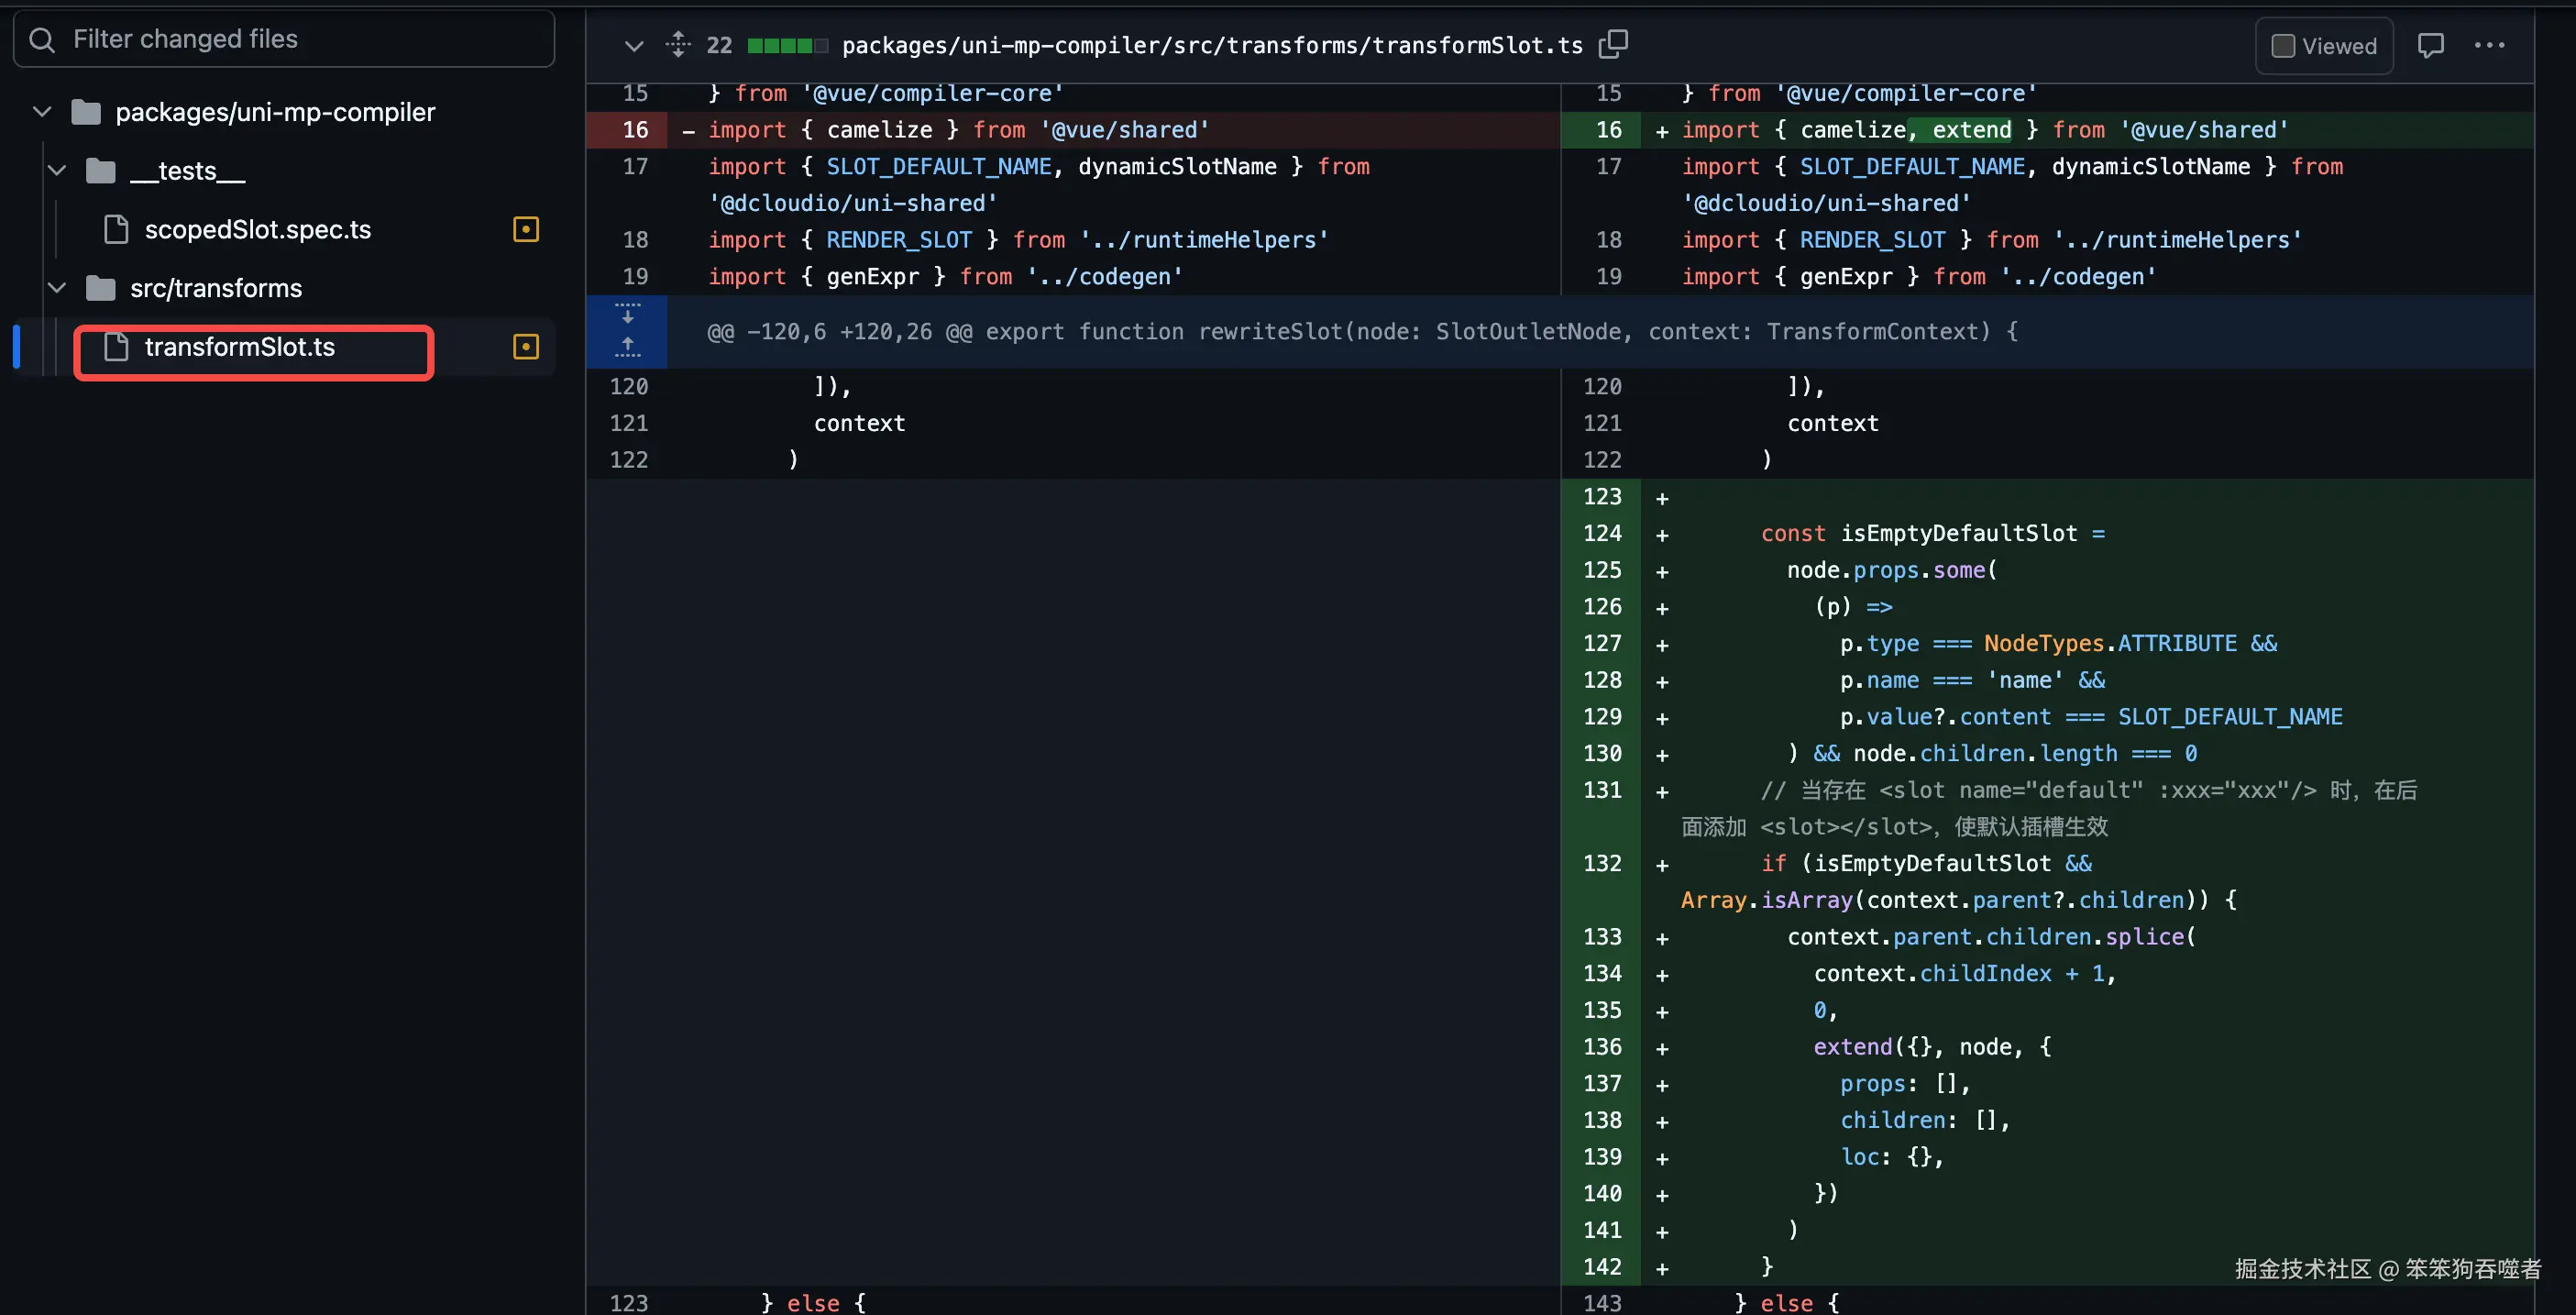Collapse the packages/uni-mp-compiler folder

pos(42,112)
